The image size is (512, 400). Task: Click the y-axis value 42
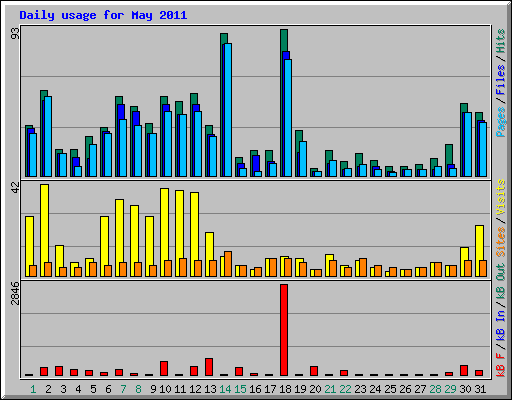[x=15, y=187]
